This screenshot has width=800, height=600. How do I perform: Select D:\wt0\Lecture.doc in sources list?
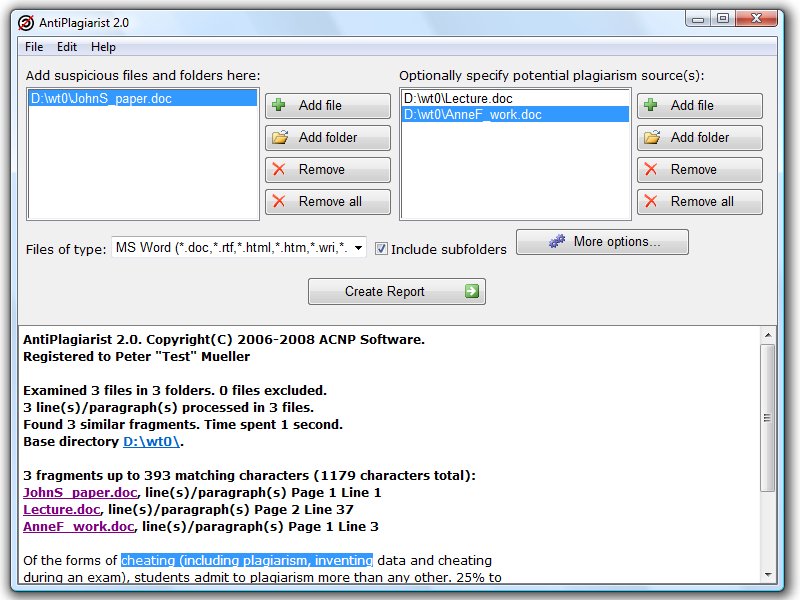click(458, 99)
